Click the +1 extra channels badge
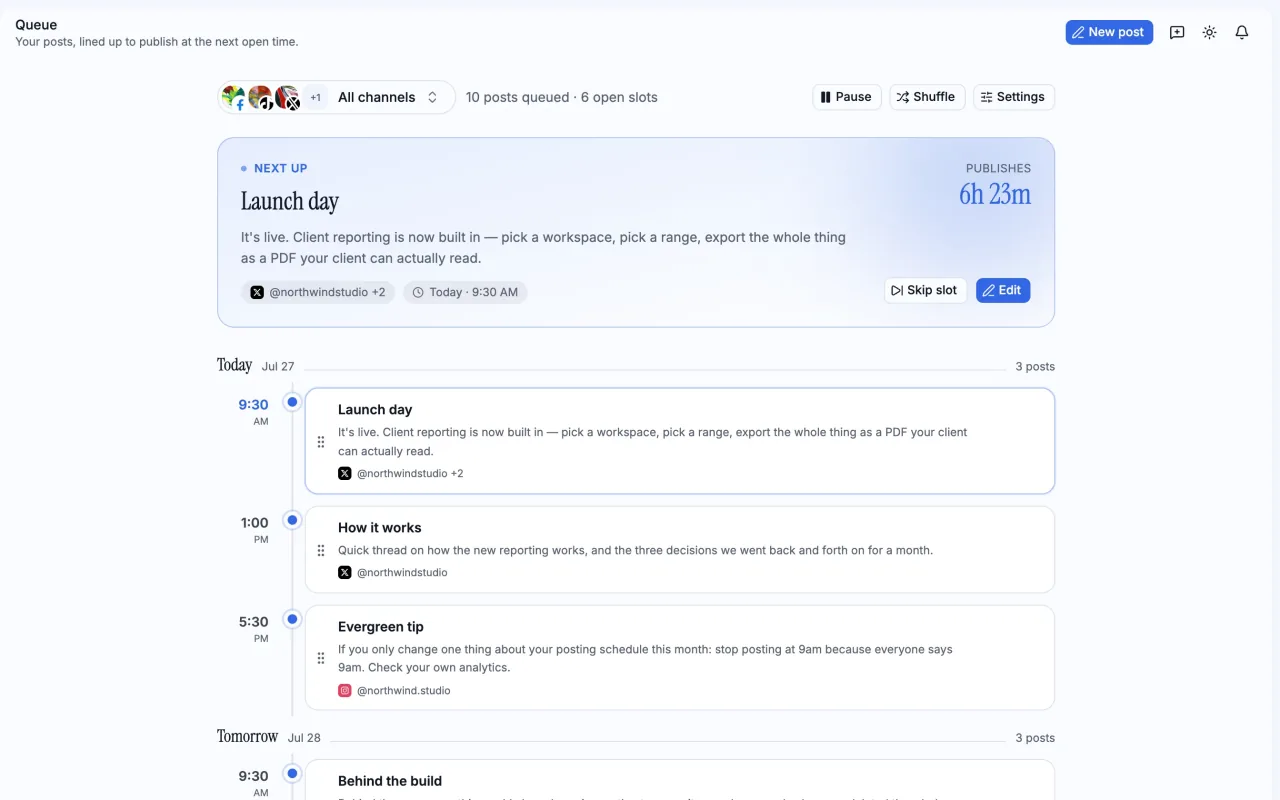Image resolution: width=1280 pixels, height=800 pixels. 315,97
